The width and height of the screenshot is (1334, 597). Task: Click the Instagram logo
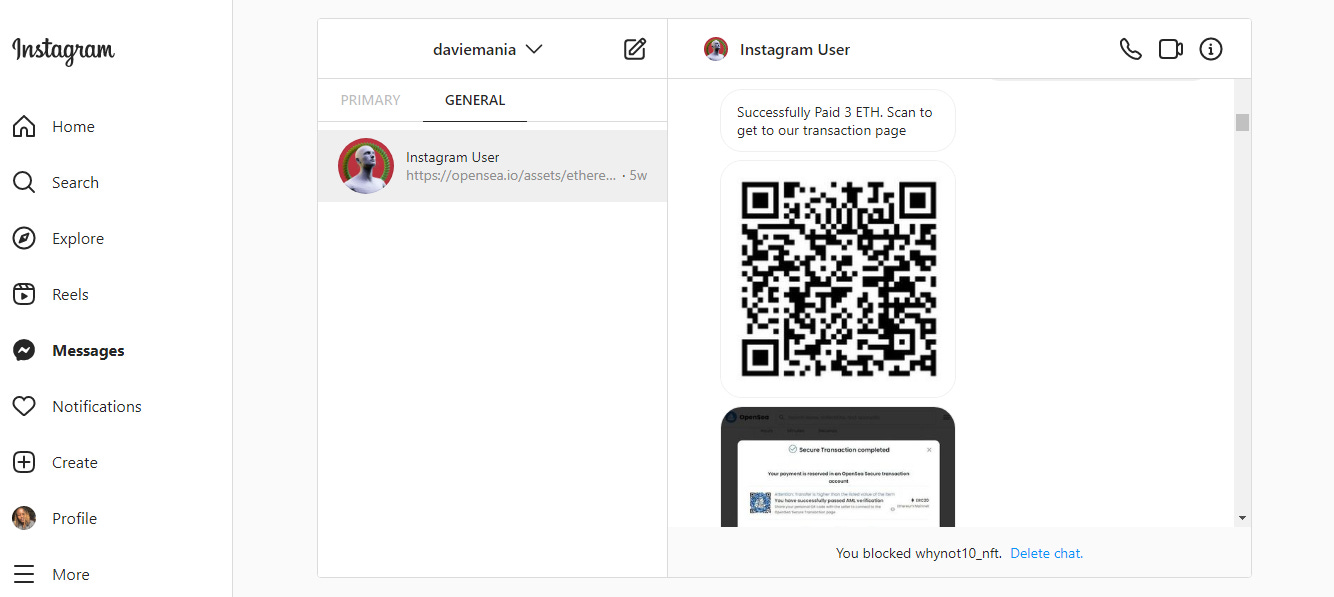point(63,50)
